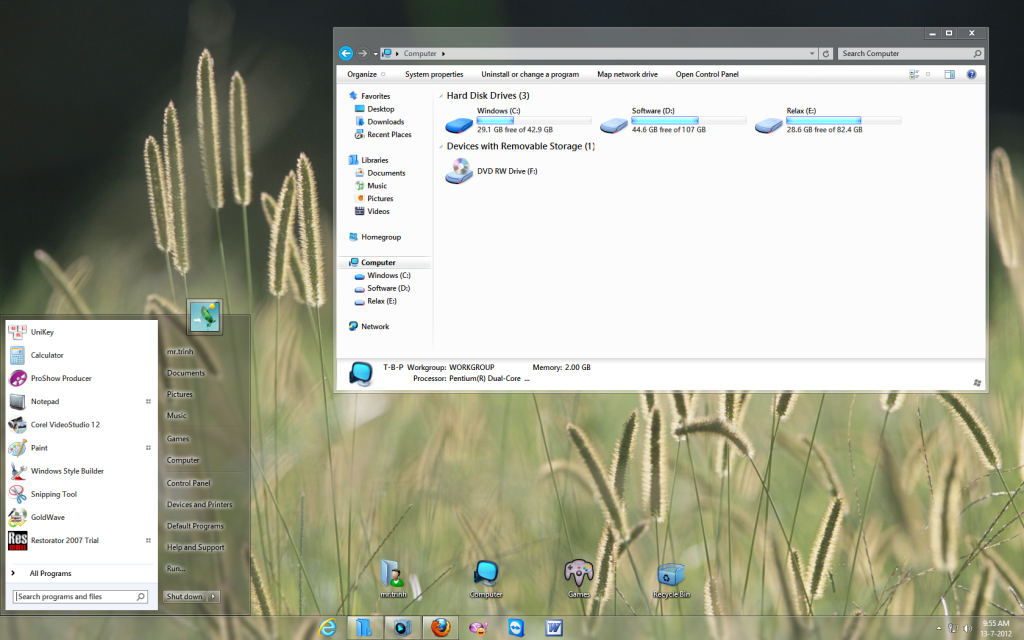The width and height of the screenshot is (1024, 640).
Task: Launch Corel VideoStudio 12
Action: coord(64,425)
